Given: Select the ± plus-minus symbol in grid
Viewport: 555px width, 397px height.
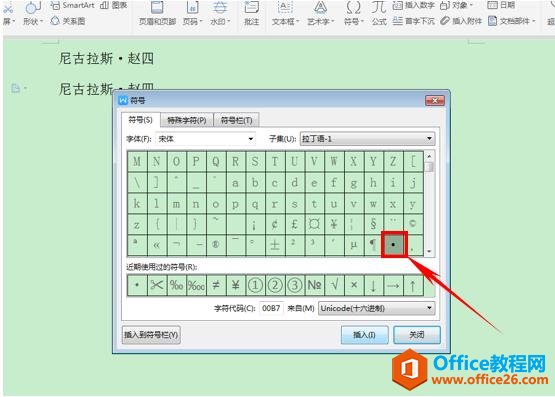Looking at the screenshot, I should point(275,244).
